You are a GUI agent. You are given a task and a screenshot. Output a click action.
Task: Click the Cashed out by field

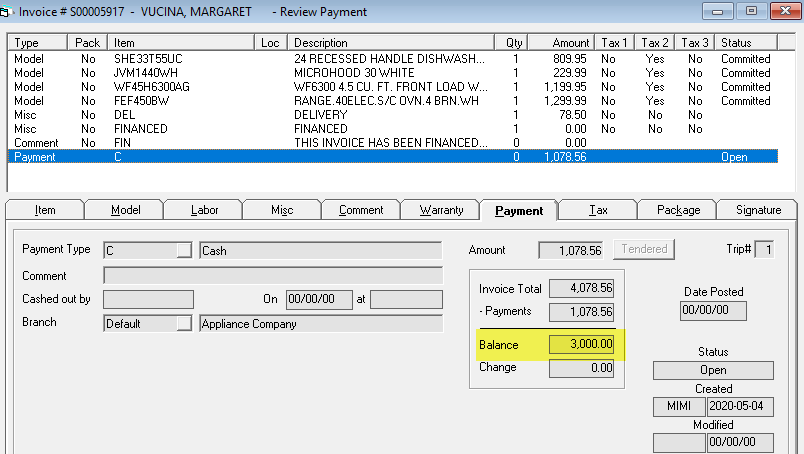(x=148, y=299)
